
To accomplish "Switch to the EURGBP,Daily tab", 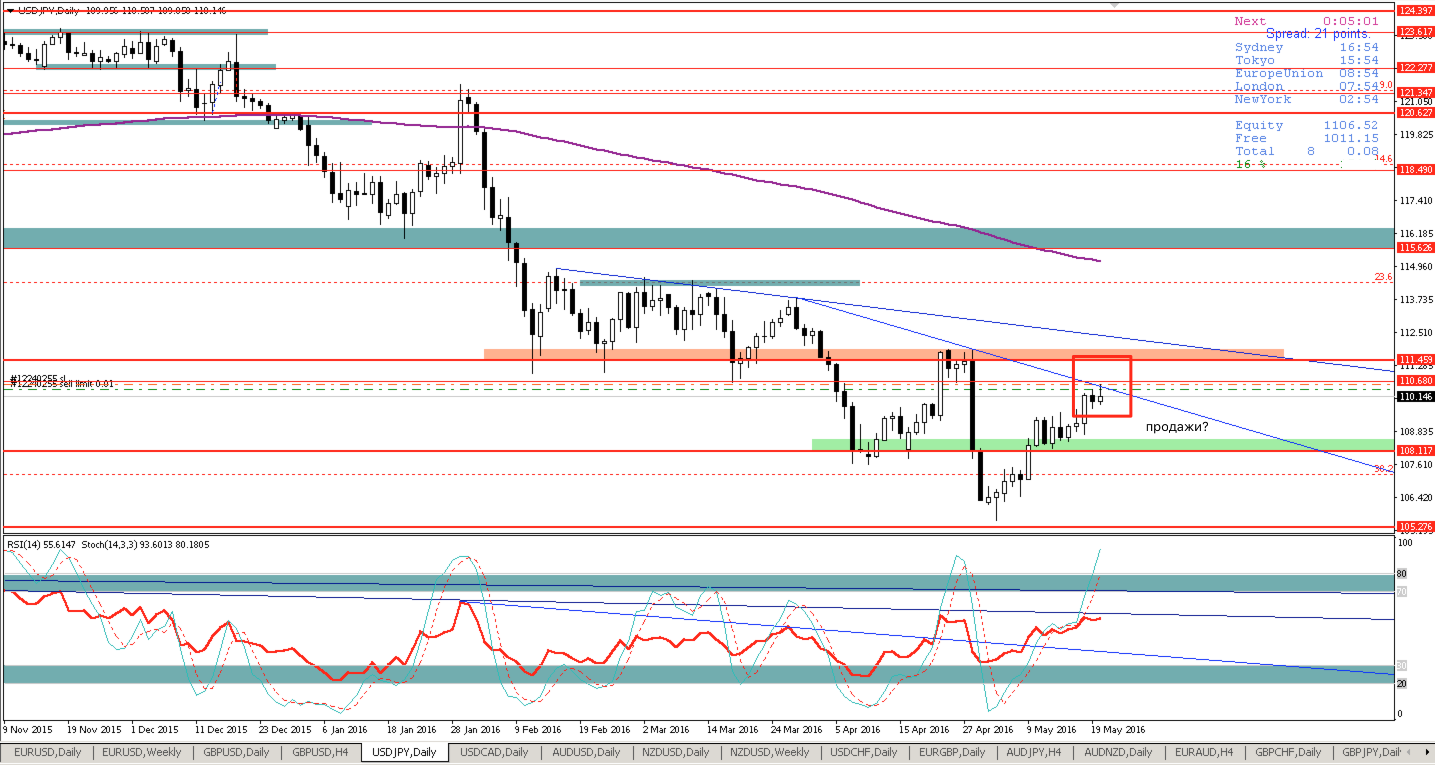I will click(952, 752).
